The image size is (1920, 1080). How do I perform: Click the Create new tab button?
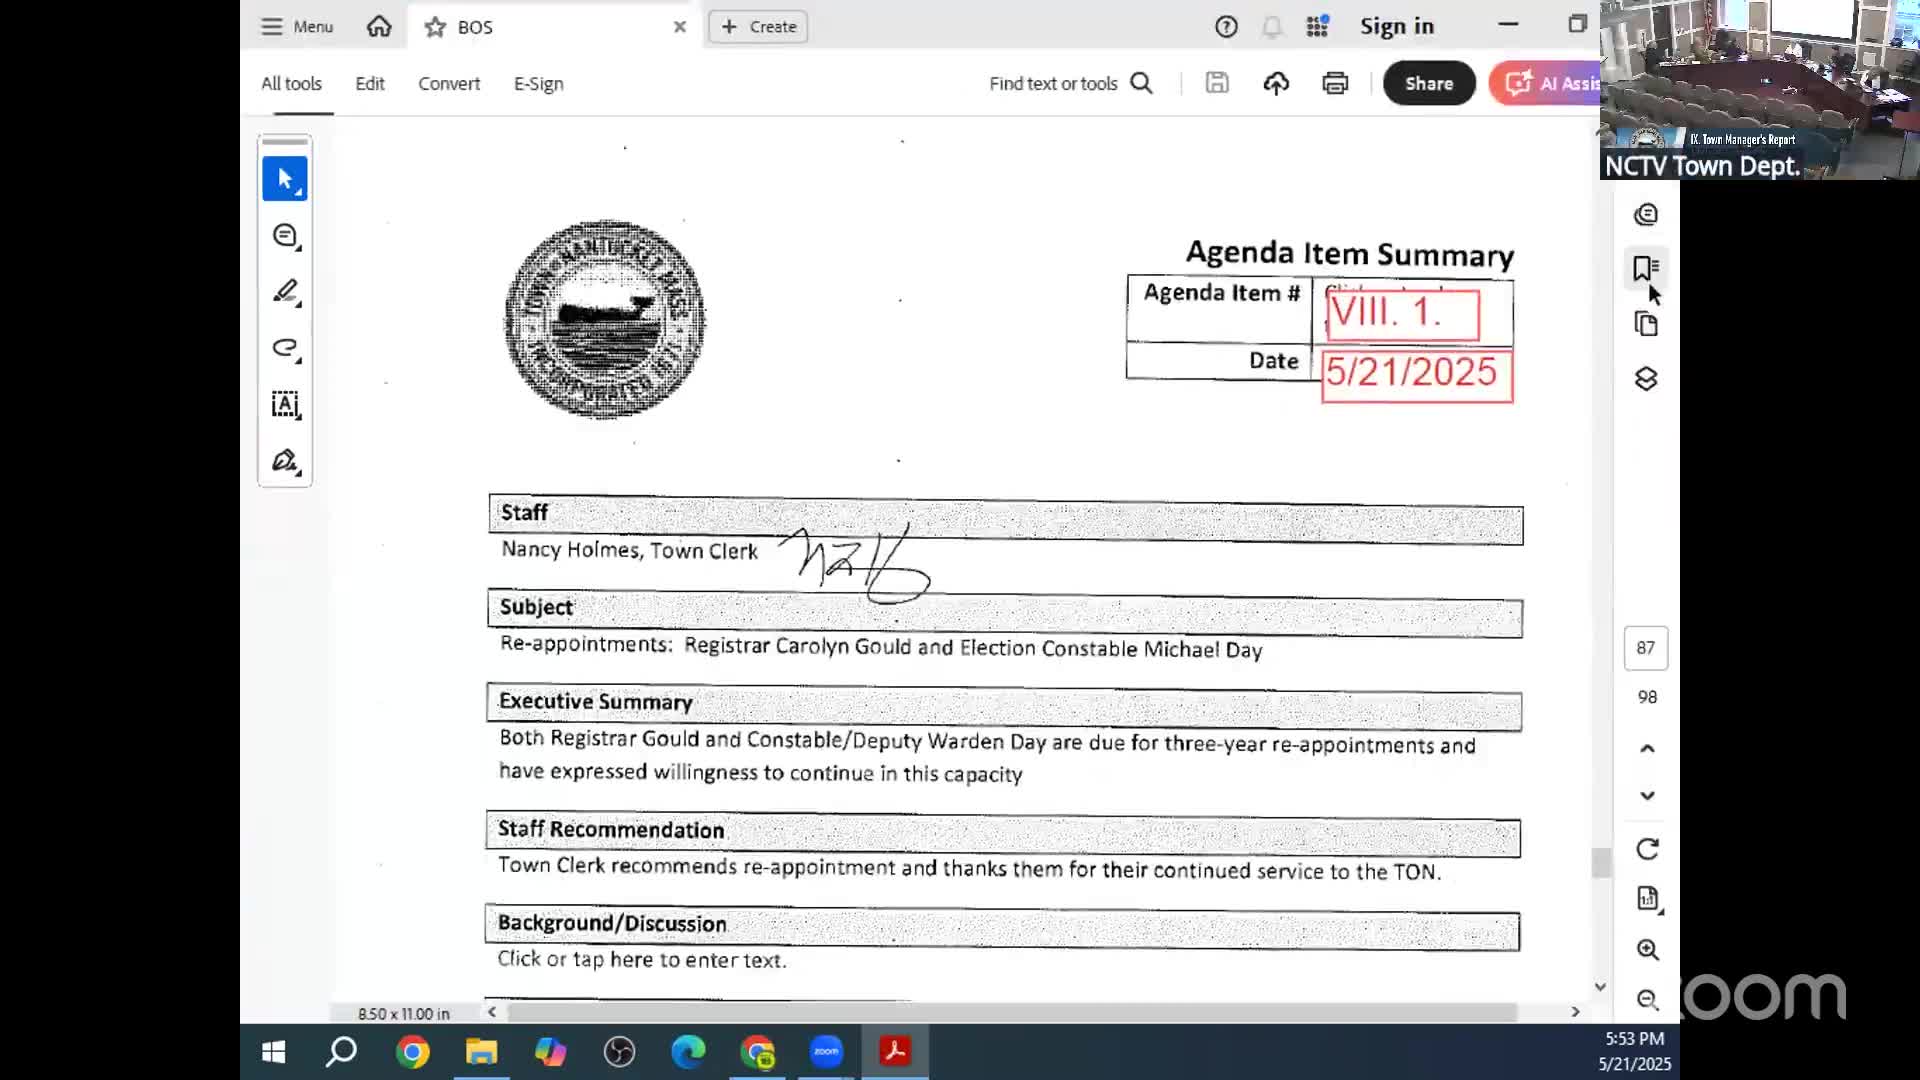pyautogui.click(x=758, y=27)
